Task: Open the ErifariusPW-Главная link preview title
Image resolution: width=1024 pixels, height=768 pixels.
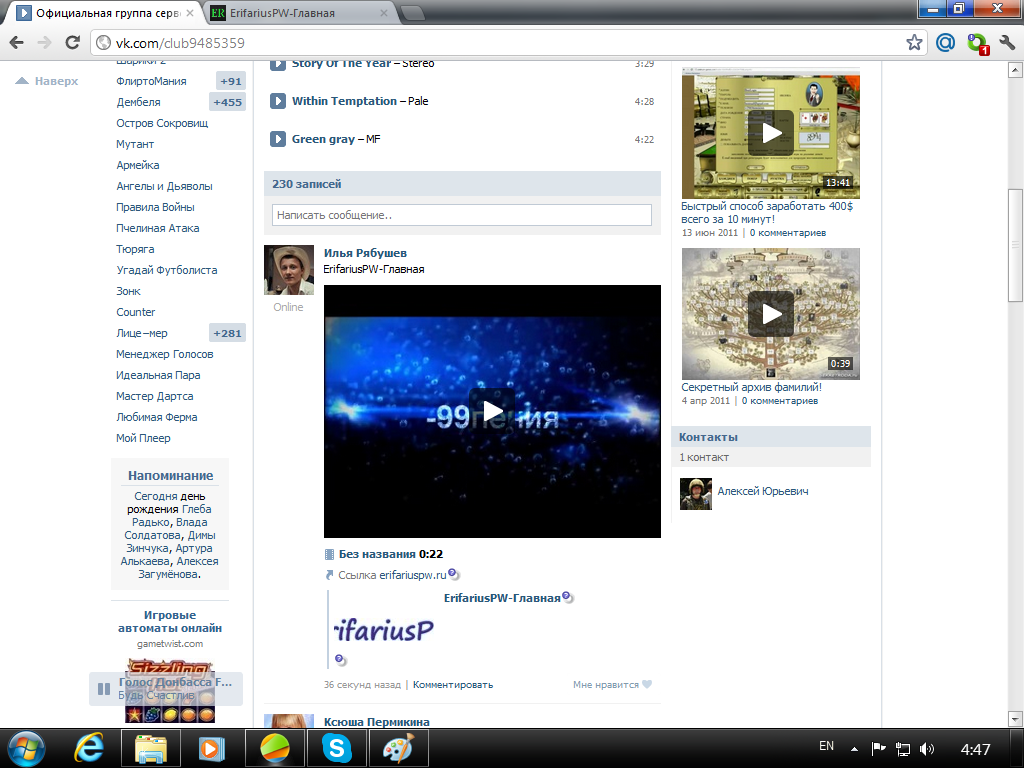Action: pyautogui.click(x=502, y=598)
